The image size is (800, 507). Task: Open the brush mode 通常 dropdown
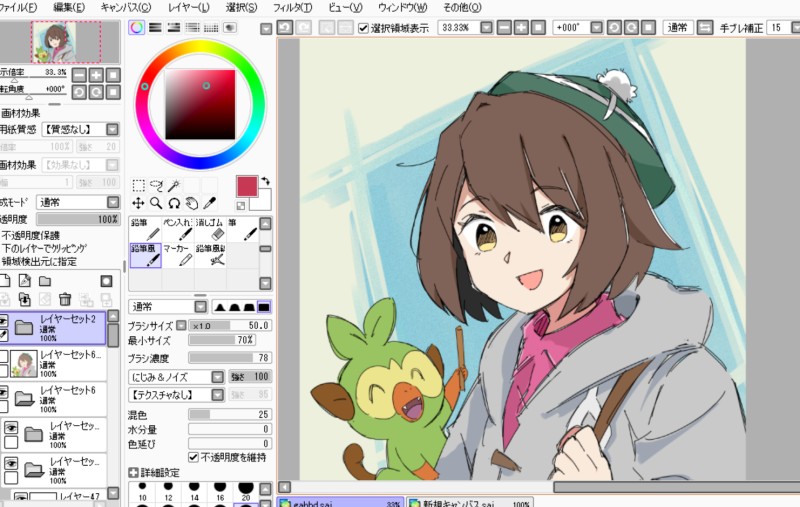coord(201,306)
